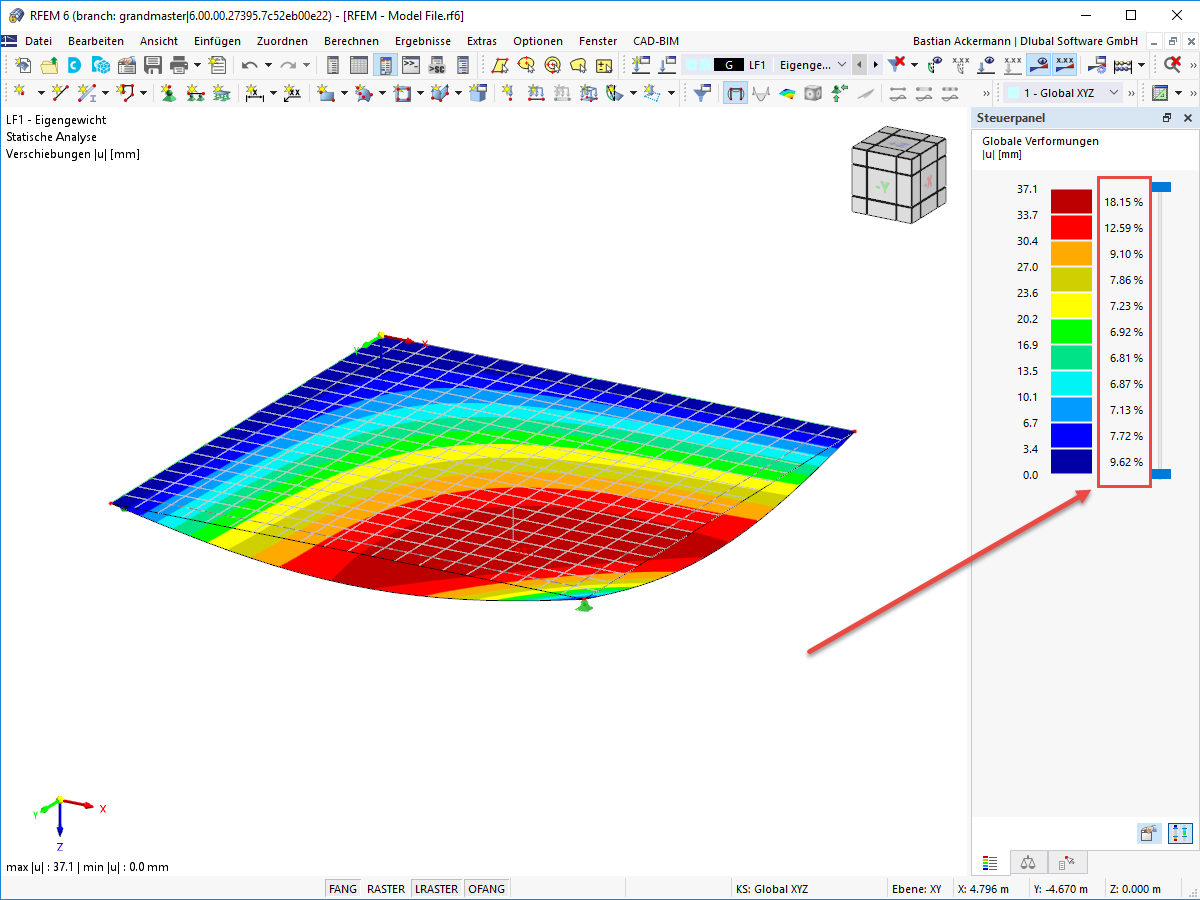This screenshot has height=900, width=1200.
Task: Select the new surface tool
Action: pyautogui.click(x=325, y=93)
